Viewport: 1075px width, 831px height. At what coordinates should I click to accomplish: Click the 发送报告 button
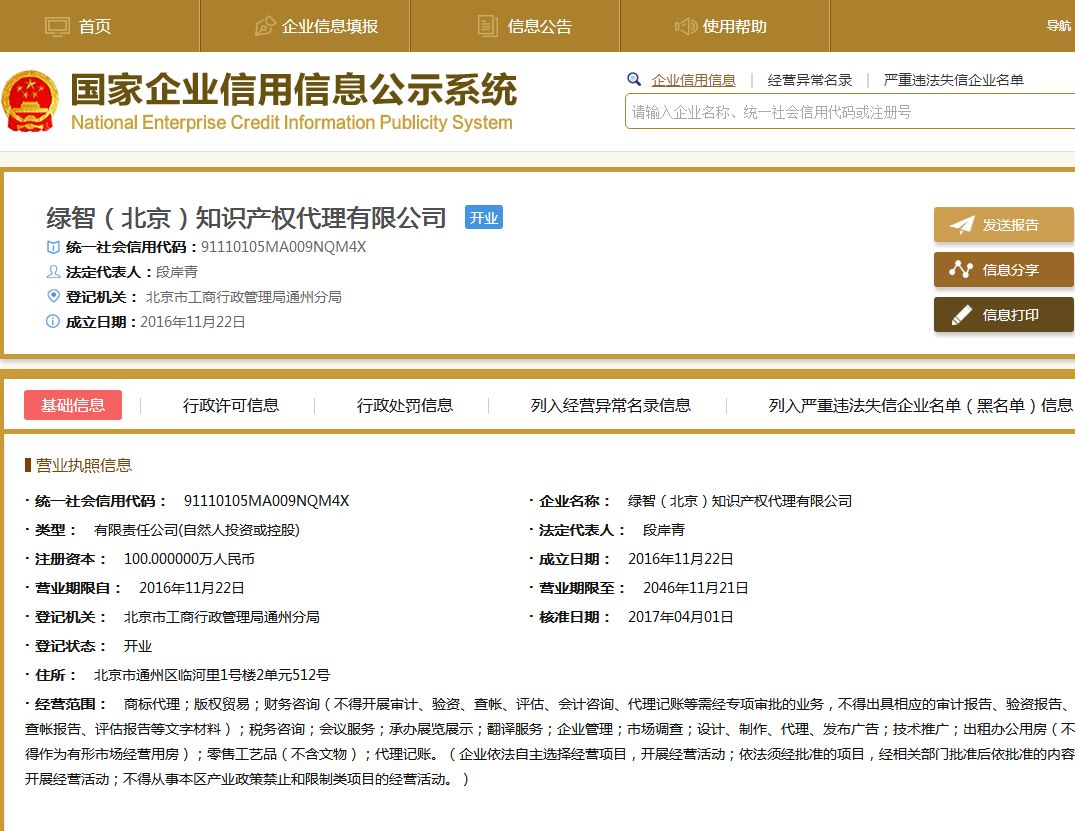(1004, 225)
